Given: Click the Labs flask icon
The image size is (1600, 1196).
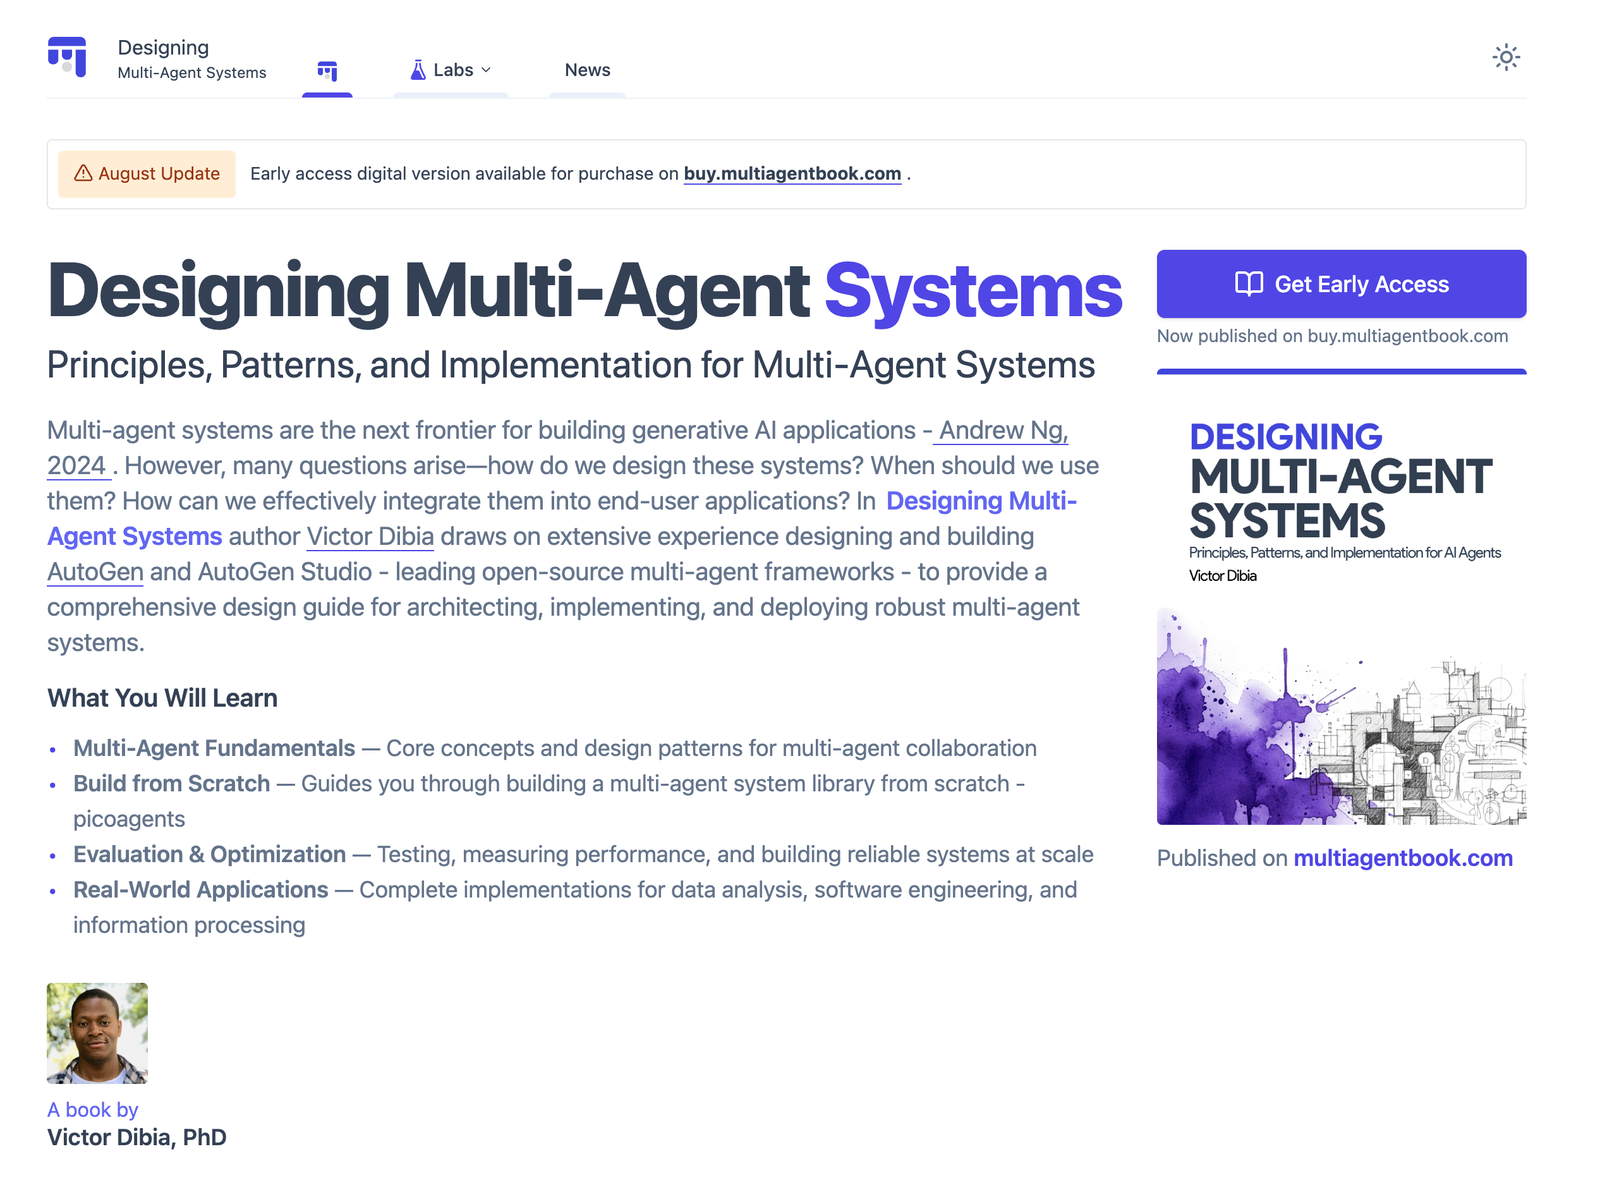Looking at the screenshot, I should pyautogui.click(x=418, y=70).
